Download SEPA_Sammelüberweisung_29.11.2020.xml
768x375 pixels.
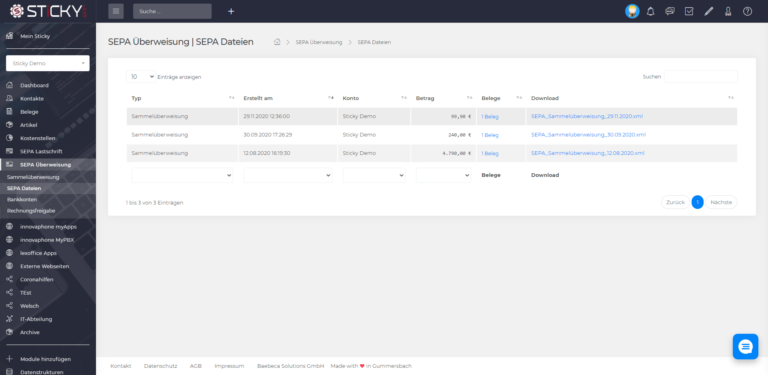pos(587,117)
